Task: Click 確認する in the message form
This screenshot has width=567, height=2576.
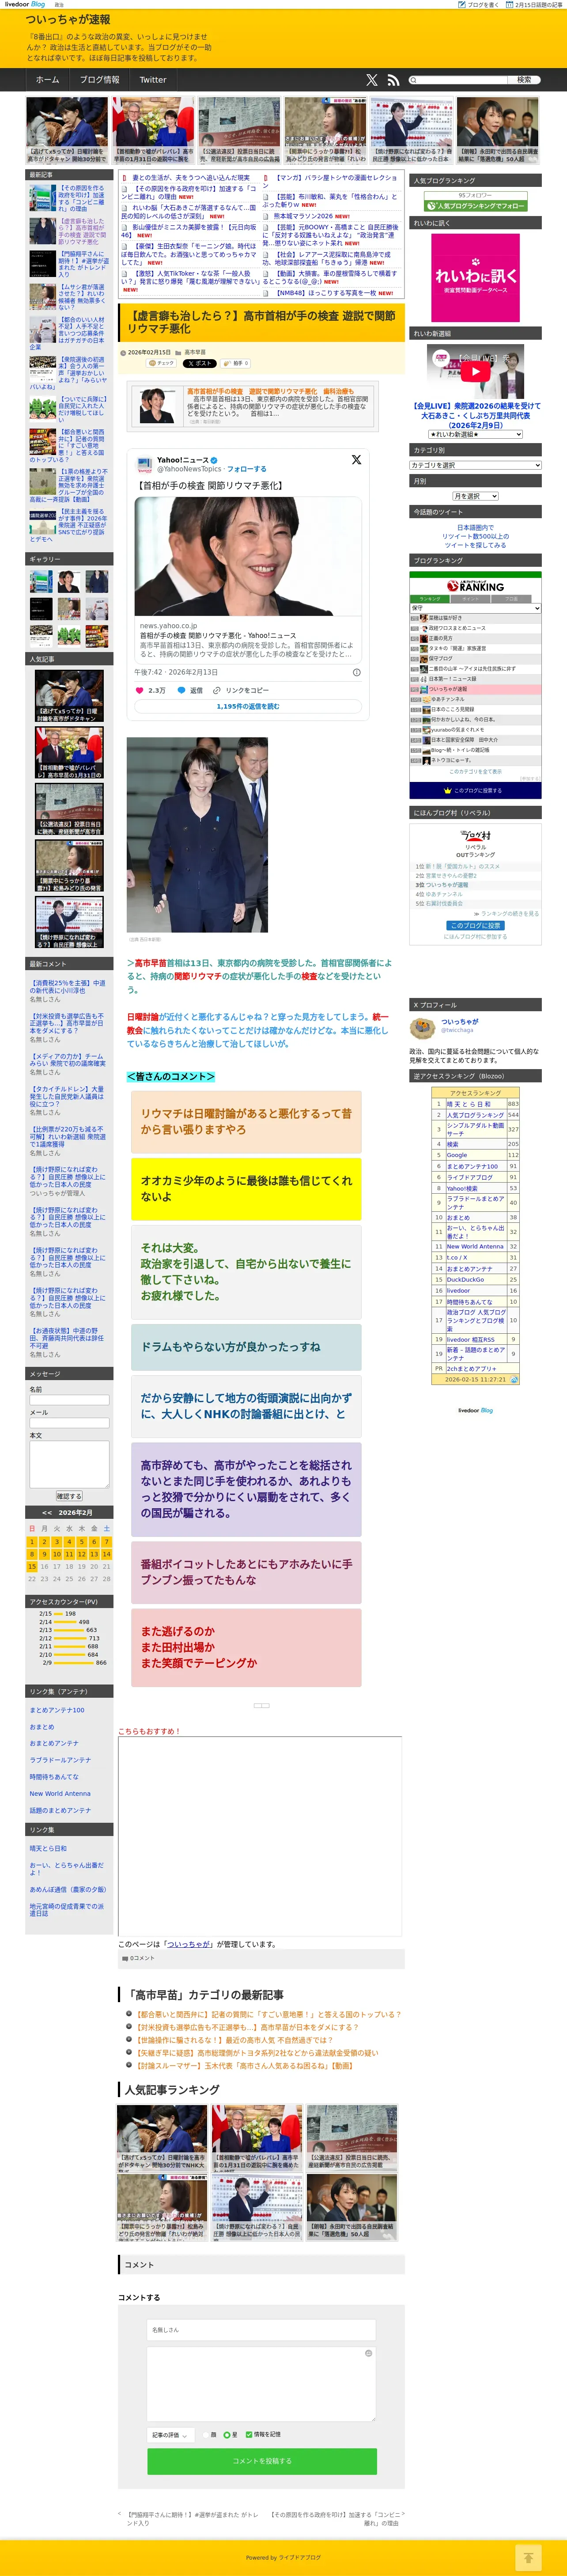Action: tap(69, 1496)
